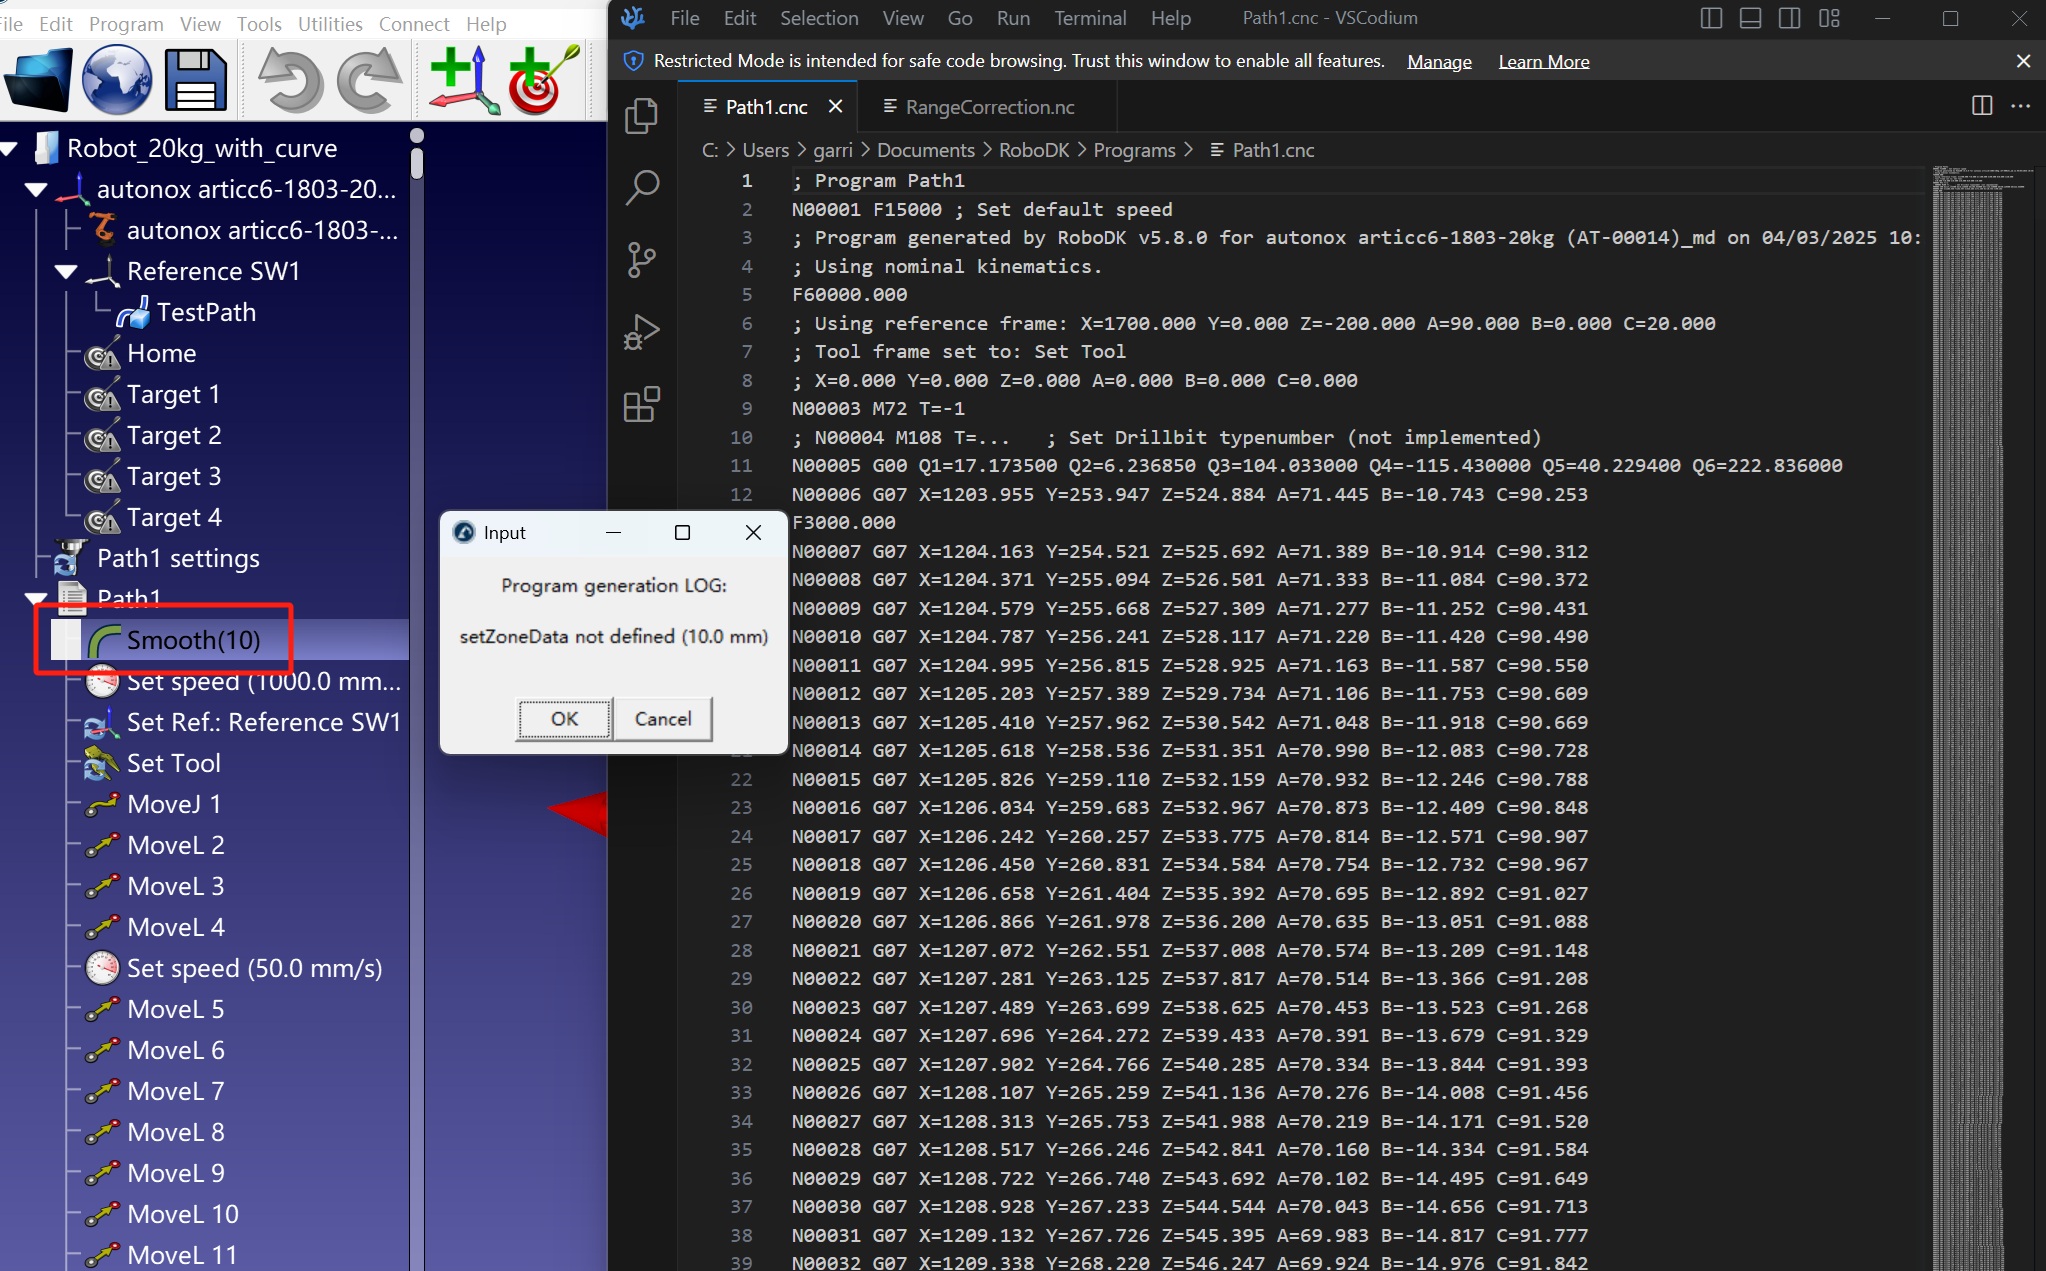Add a reference frame with toolbar icon
Viewport: 2046px width, 1271px height.
point(464,81)
